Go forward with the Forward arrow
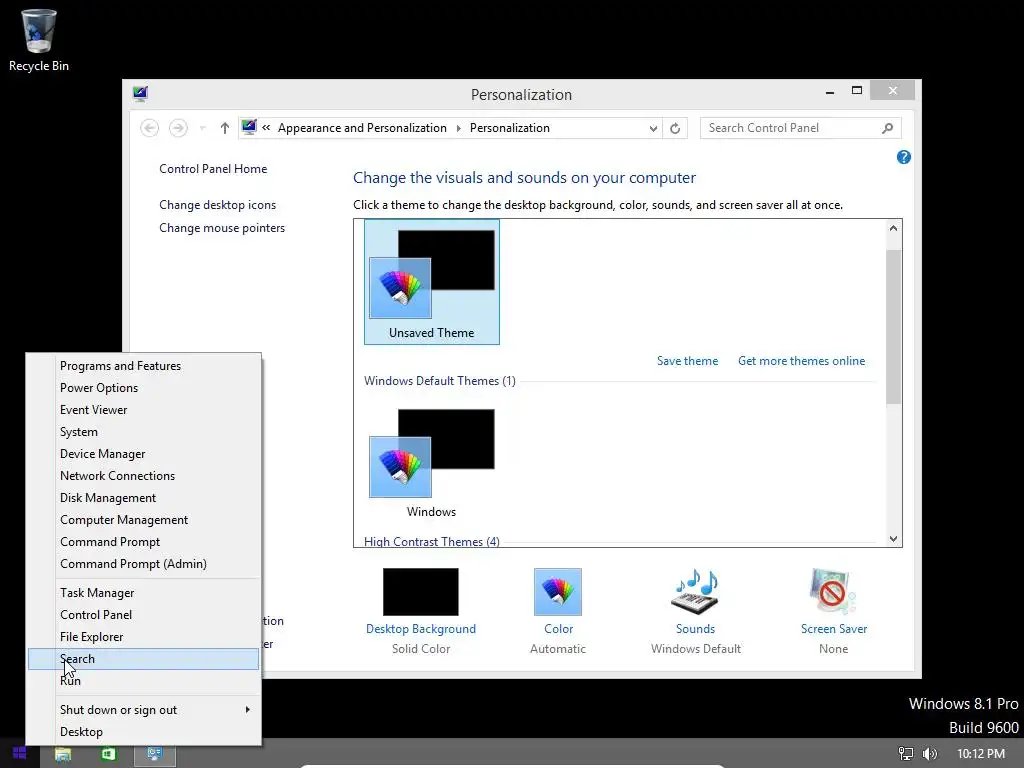The height and width of the screenshot is (768, 1024). point(178,128)
